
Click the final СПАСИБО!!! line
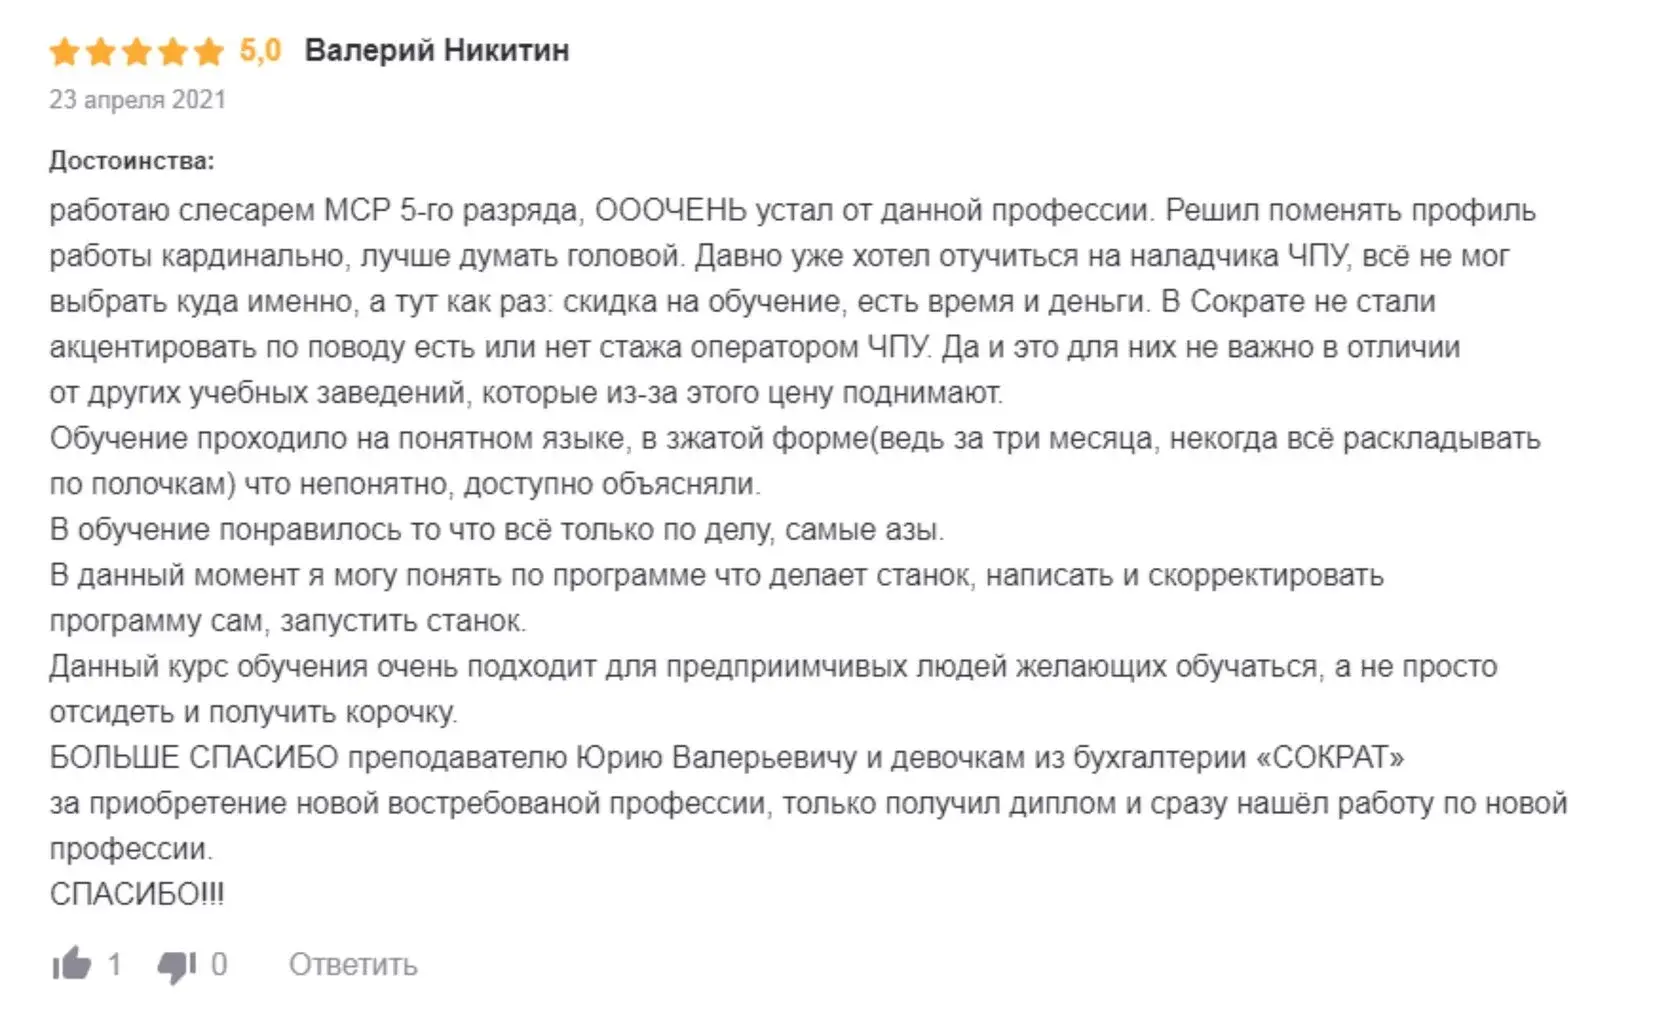point(137,894)
